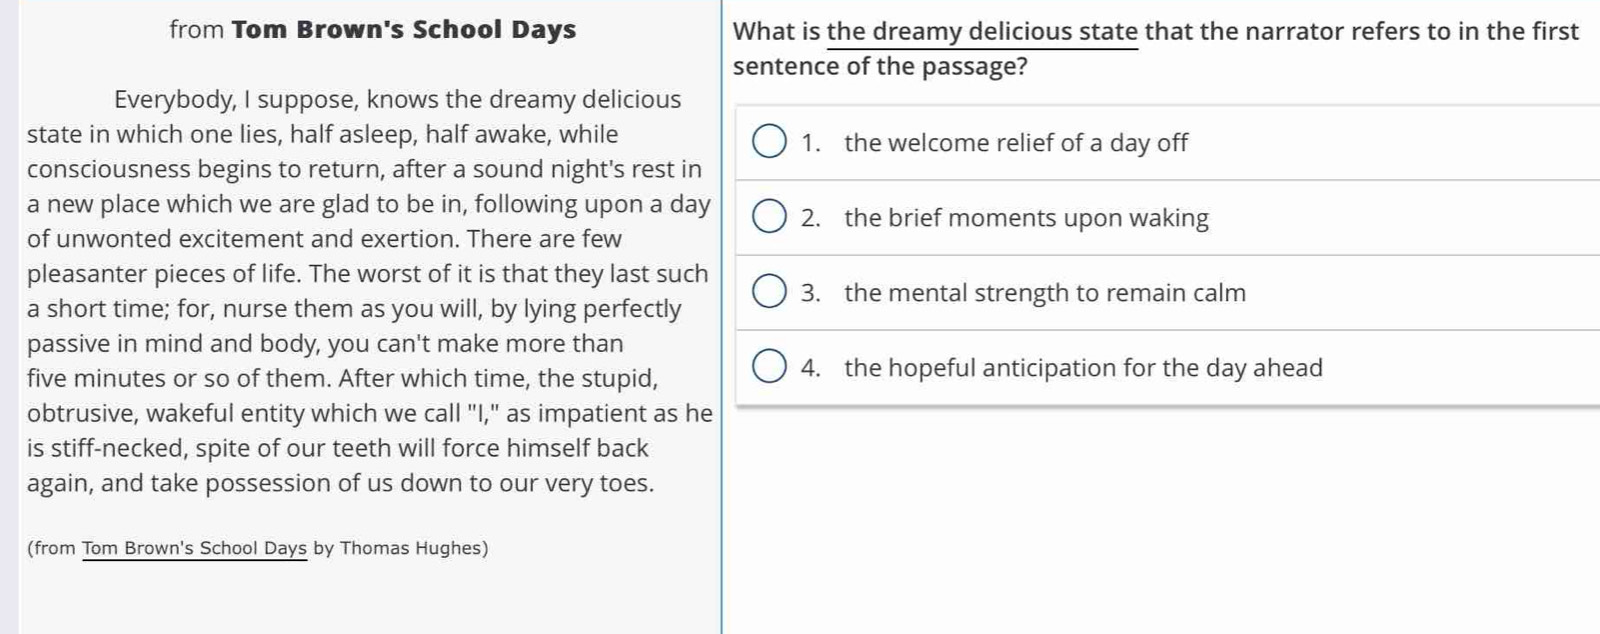Image resolution: width=1600 pixels, height=634 pixels.
Task: Mark the radio circle for option 3
Action: tap(768, 292)
